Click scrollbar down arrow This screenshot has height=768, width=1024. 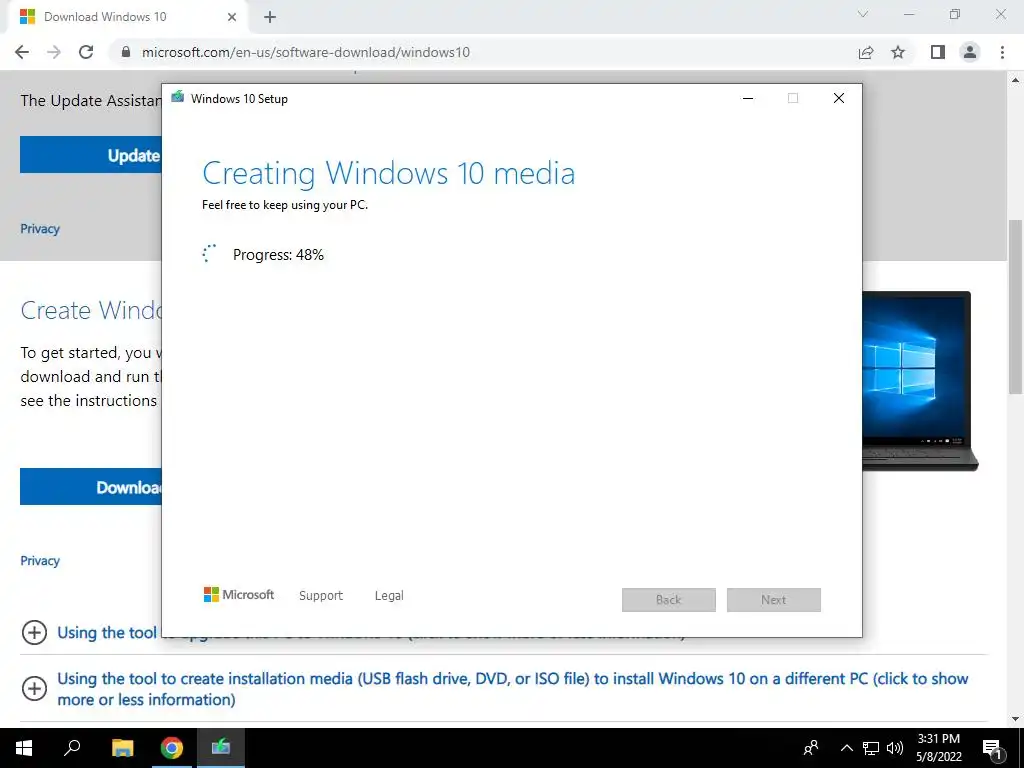tap(1015, 719)
